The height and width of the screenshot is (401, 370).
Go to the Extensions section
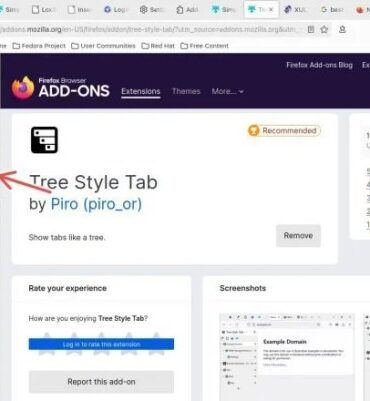141,91
